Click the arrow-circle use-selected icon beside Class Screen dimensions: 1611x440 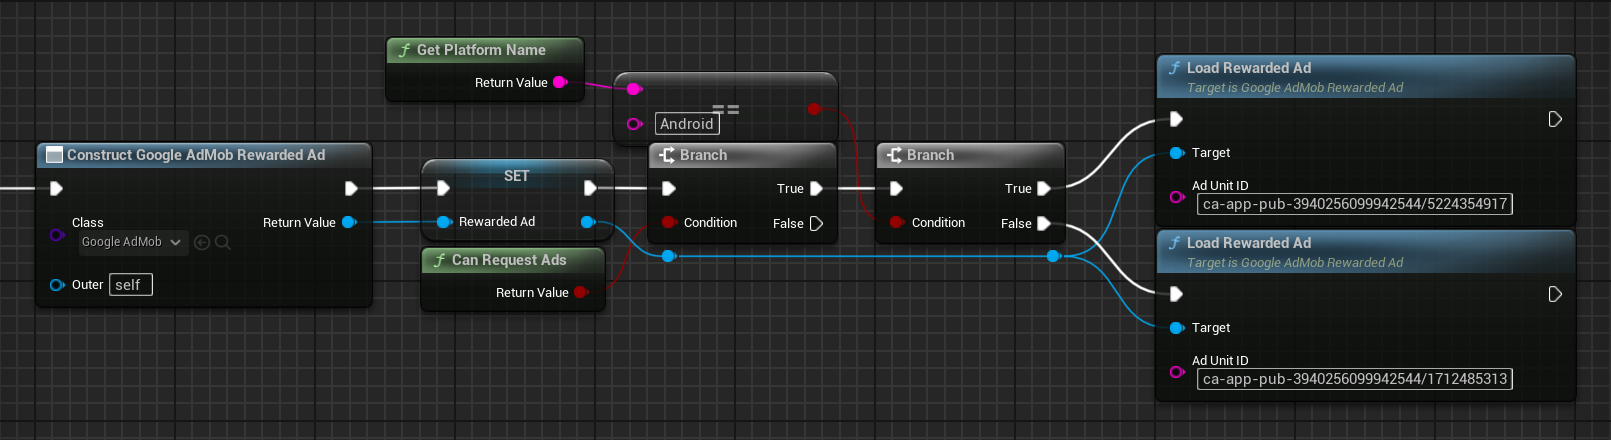(x=202, y=242)
